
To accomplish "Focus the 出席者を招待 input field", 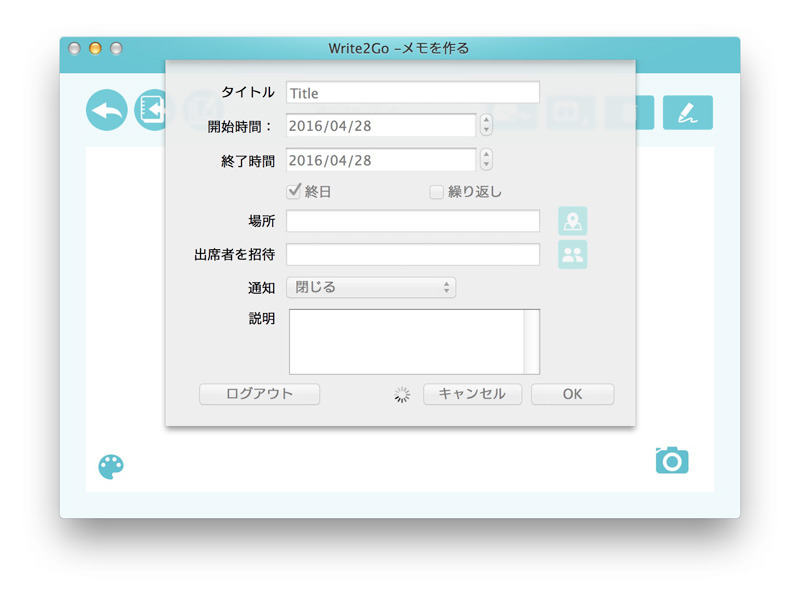I will (x=413, y=254).
